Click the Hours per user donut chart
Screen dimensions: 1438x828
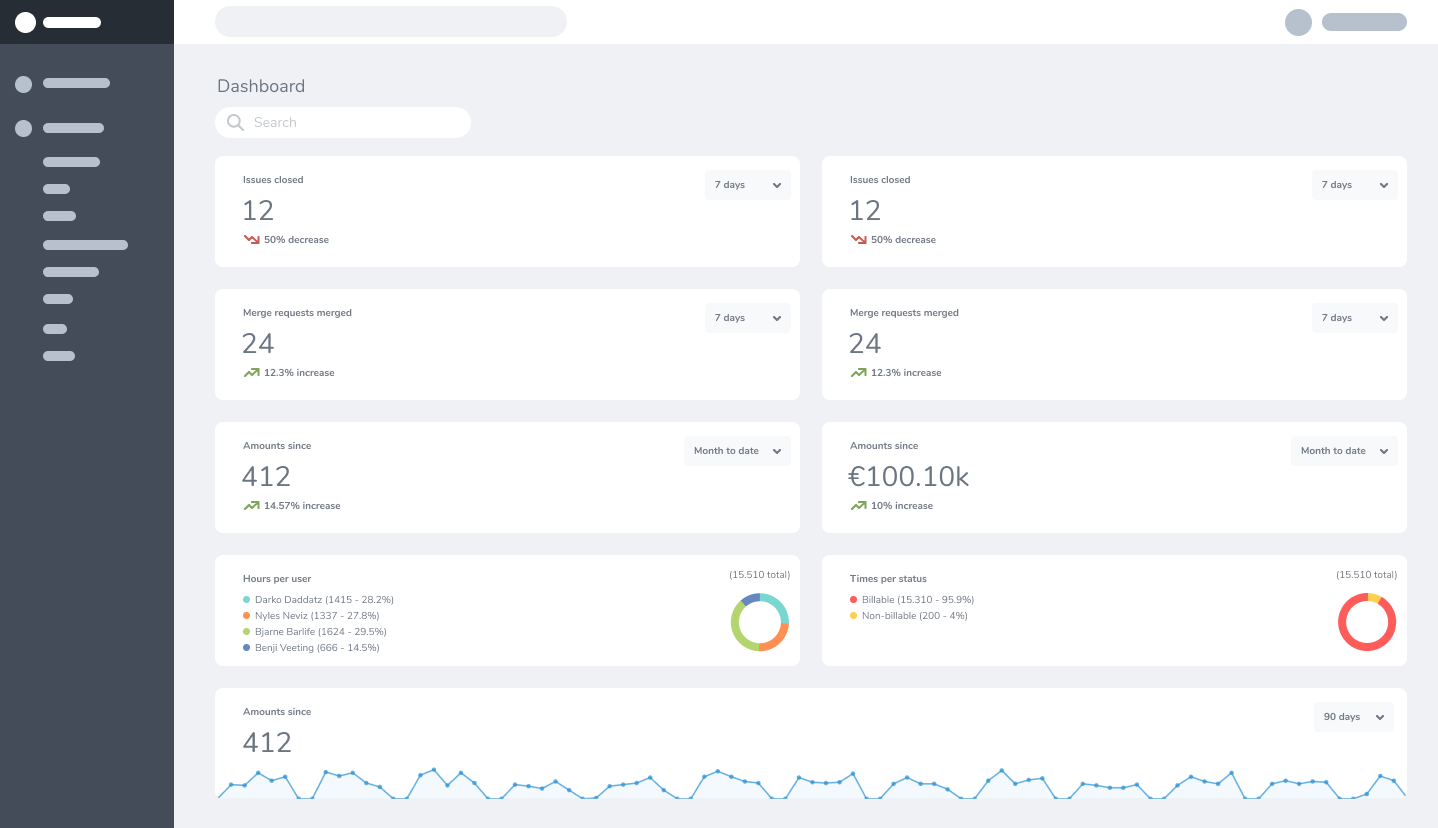tap(759, 622)
